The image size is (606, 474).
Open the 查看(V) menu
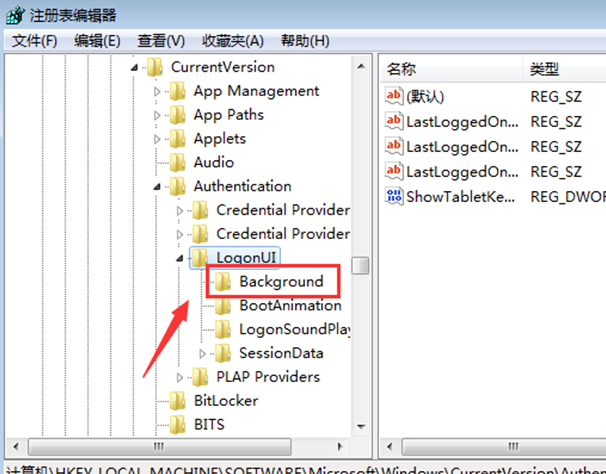(161, 40)
